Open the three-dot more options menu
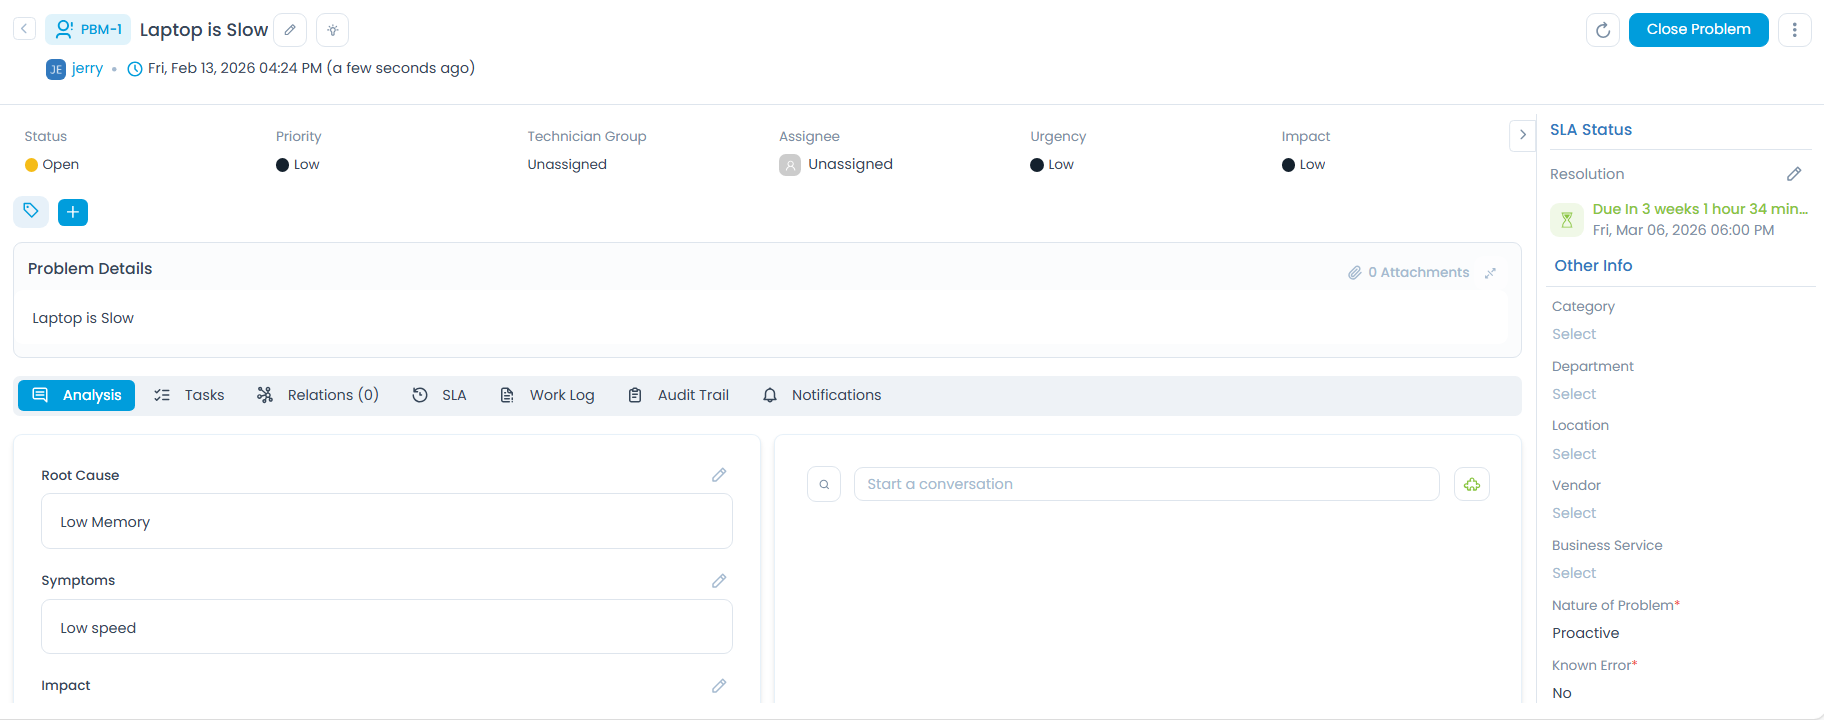The width and height of the screenshot is (1824, 720). coord(1795,30)
